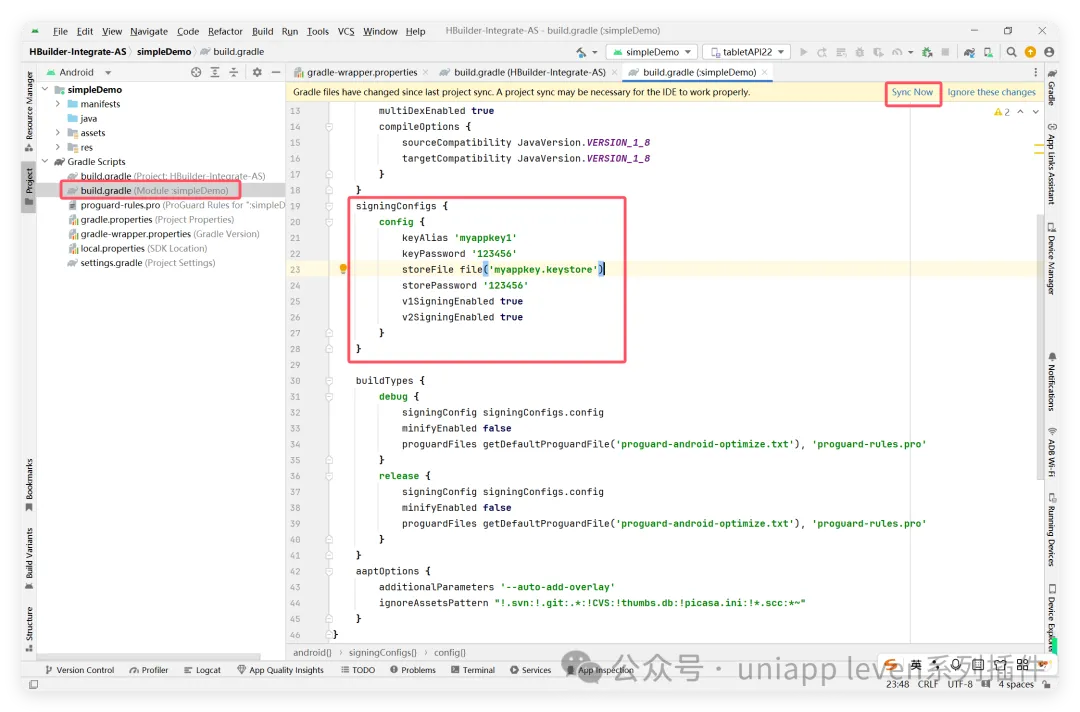
Task: Click the account avatar icon
Action: 1049,52
